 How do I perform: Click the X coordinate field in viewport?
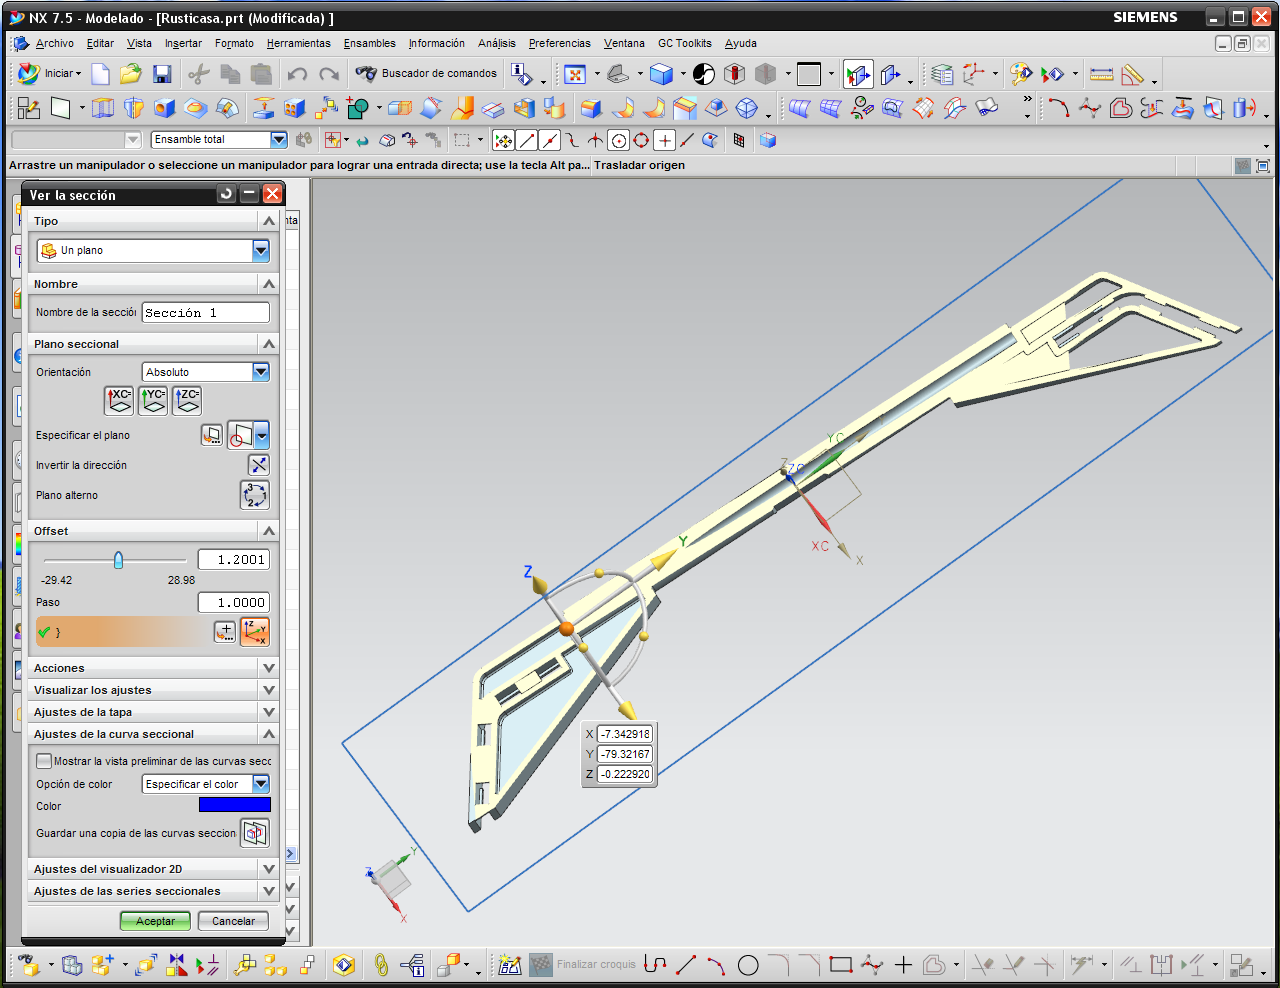point(625,734)
